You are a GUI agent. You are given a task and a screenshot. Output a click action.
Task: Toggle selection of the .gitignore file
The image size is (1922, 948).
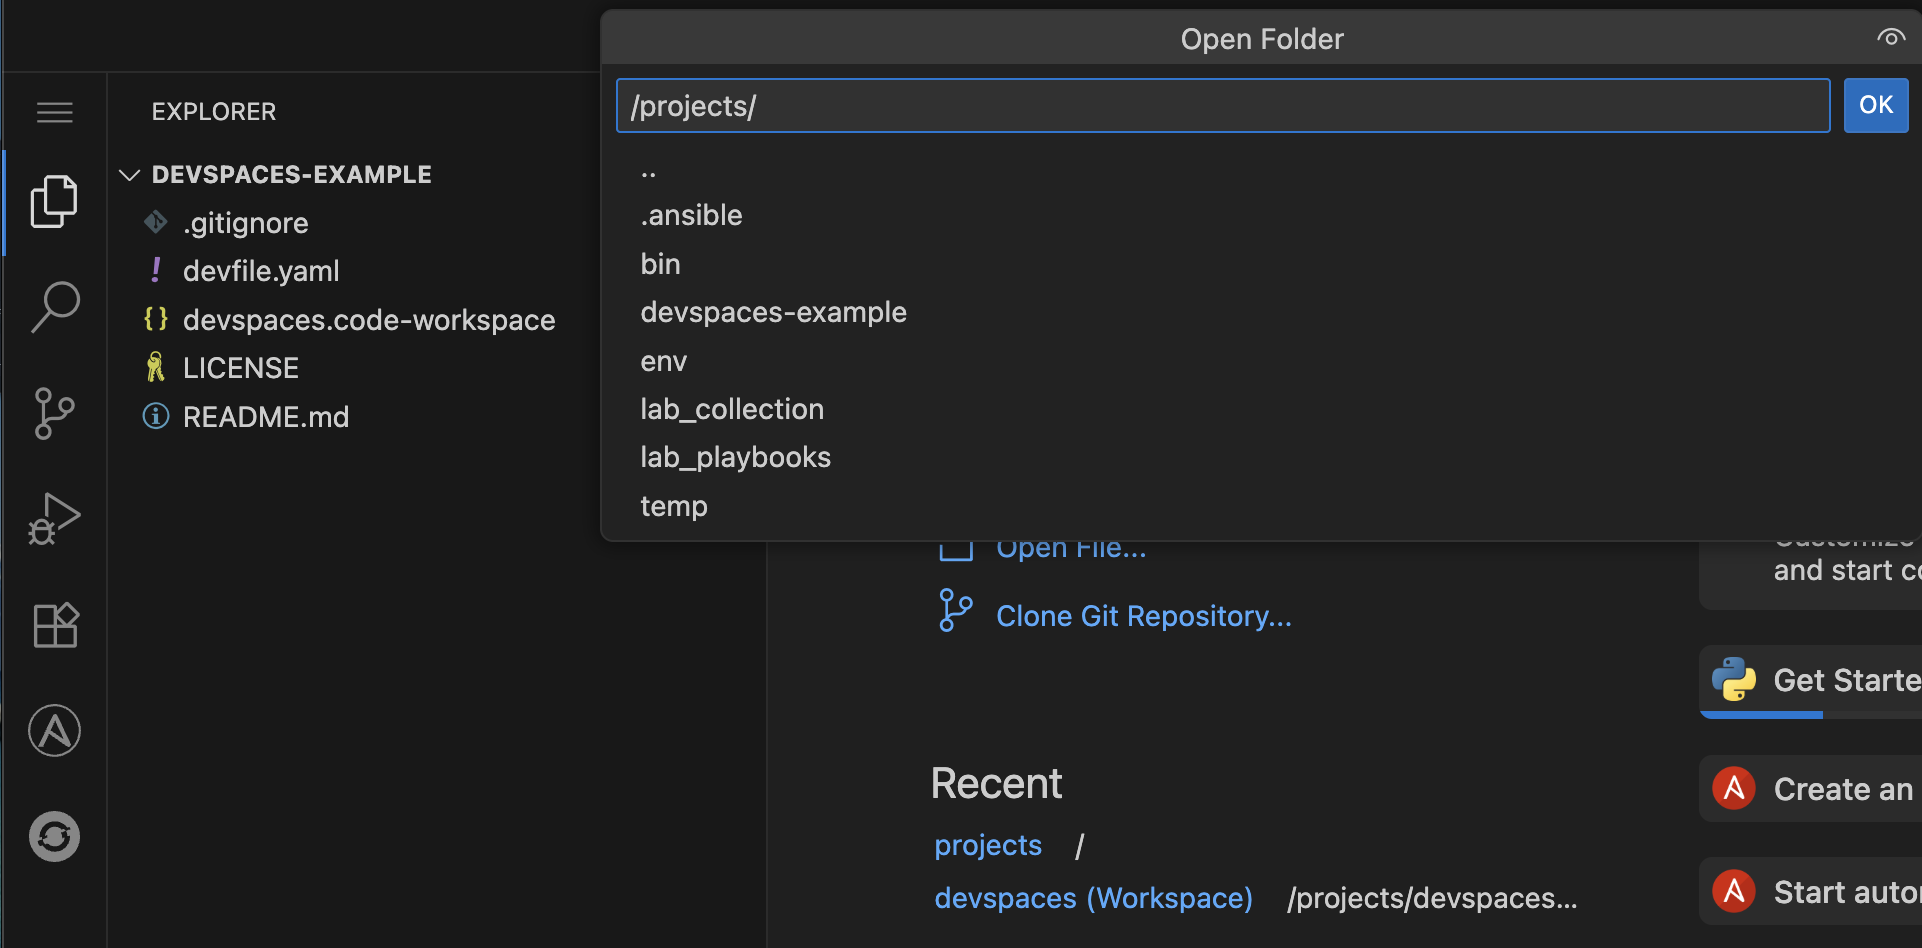pos(246,222)
